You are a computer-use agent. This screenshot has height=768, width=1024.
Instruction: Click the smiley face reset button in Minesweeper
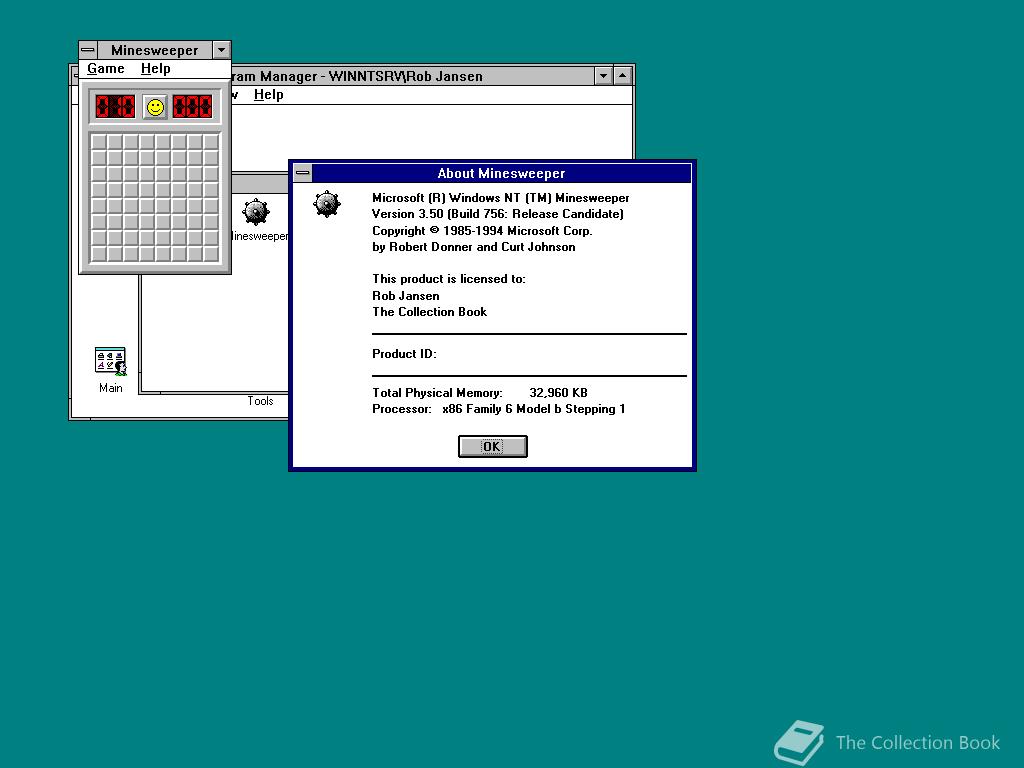click(155, 107)
